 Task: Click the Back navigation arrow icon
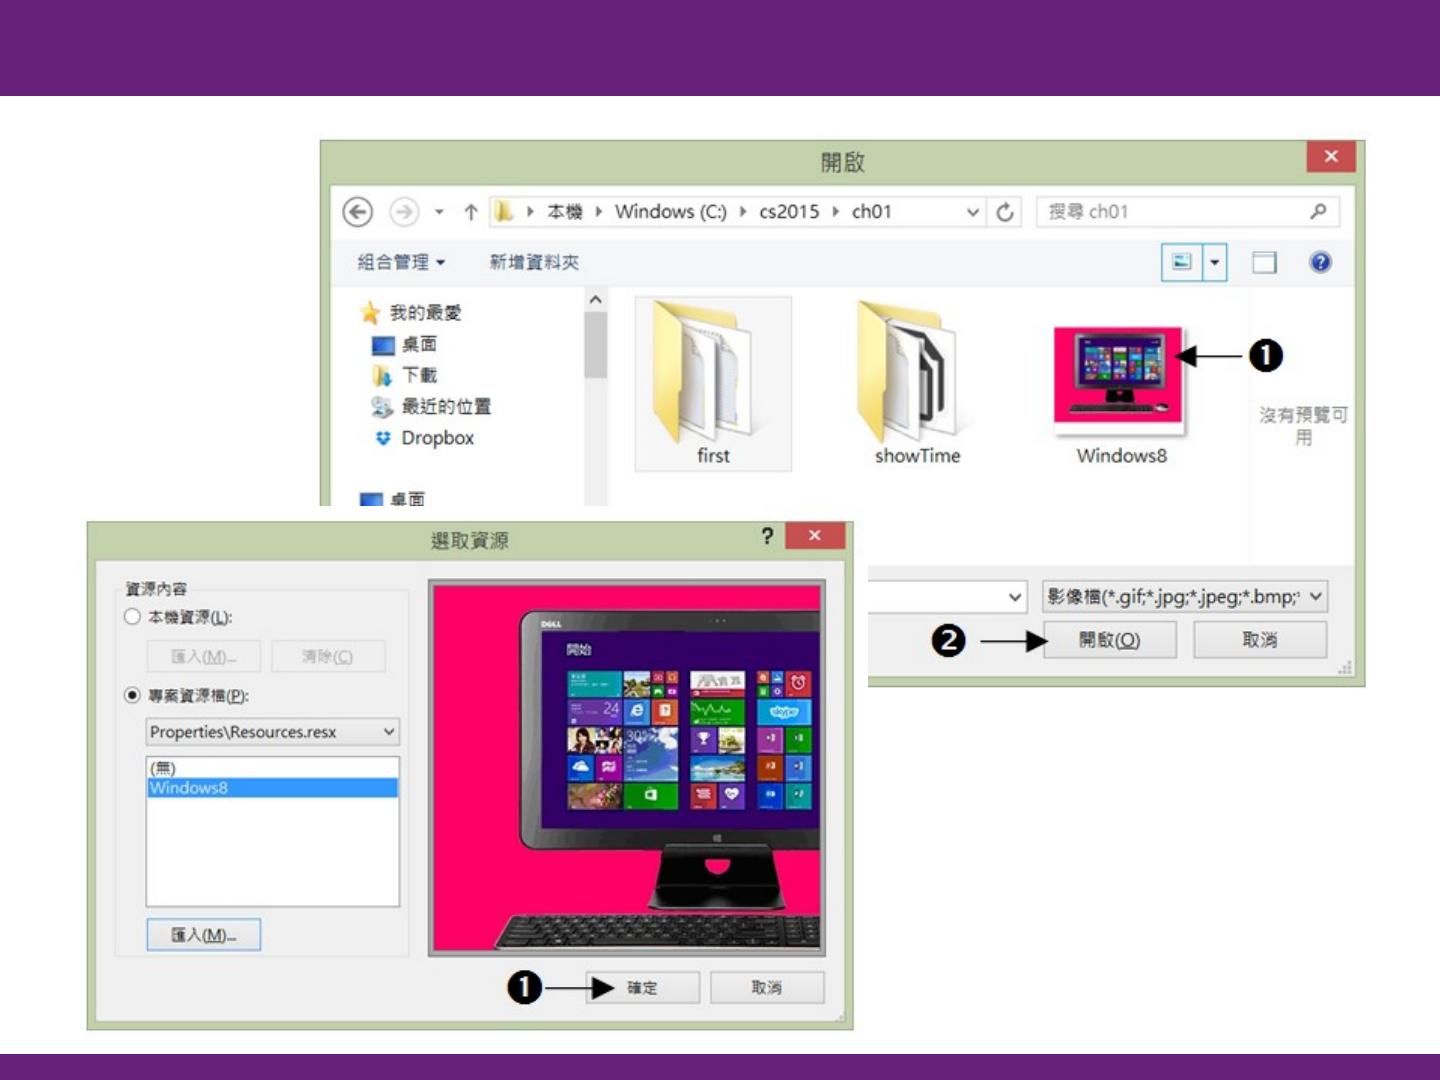(357, 212)
